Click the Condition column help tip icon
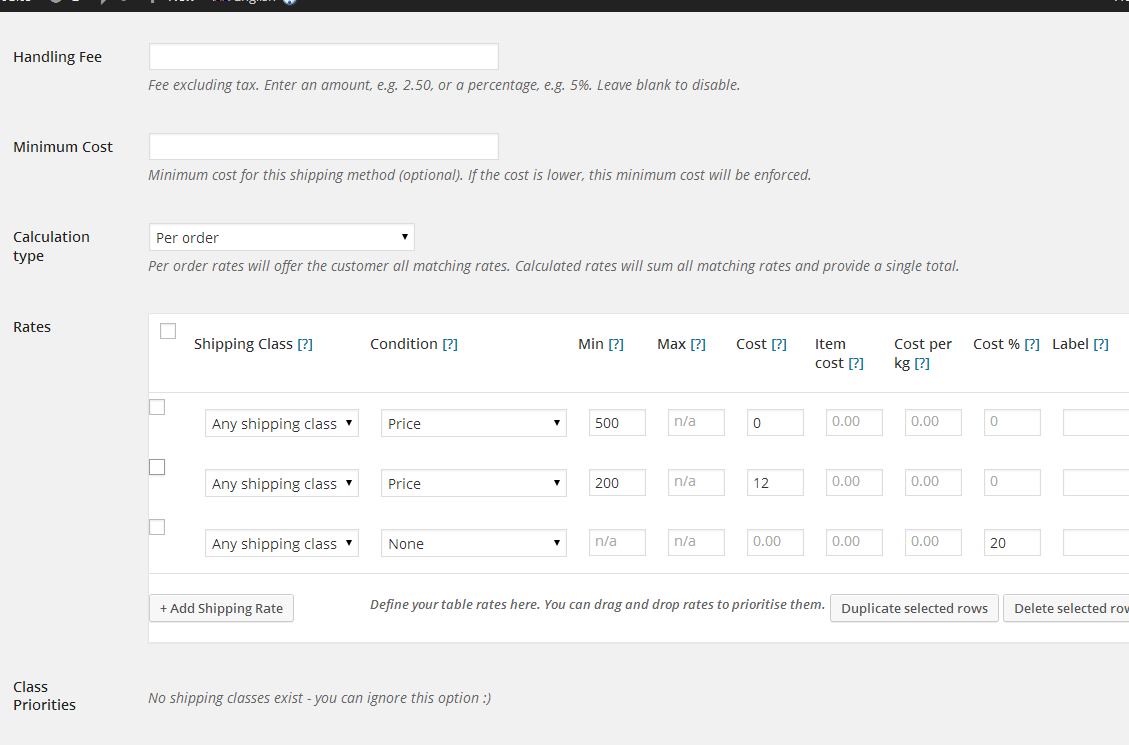This screenshot has height=745, width=1129. pos(450,344)
